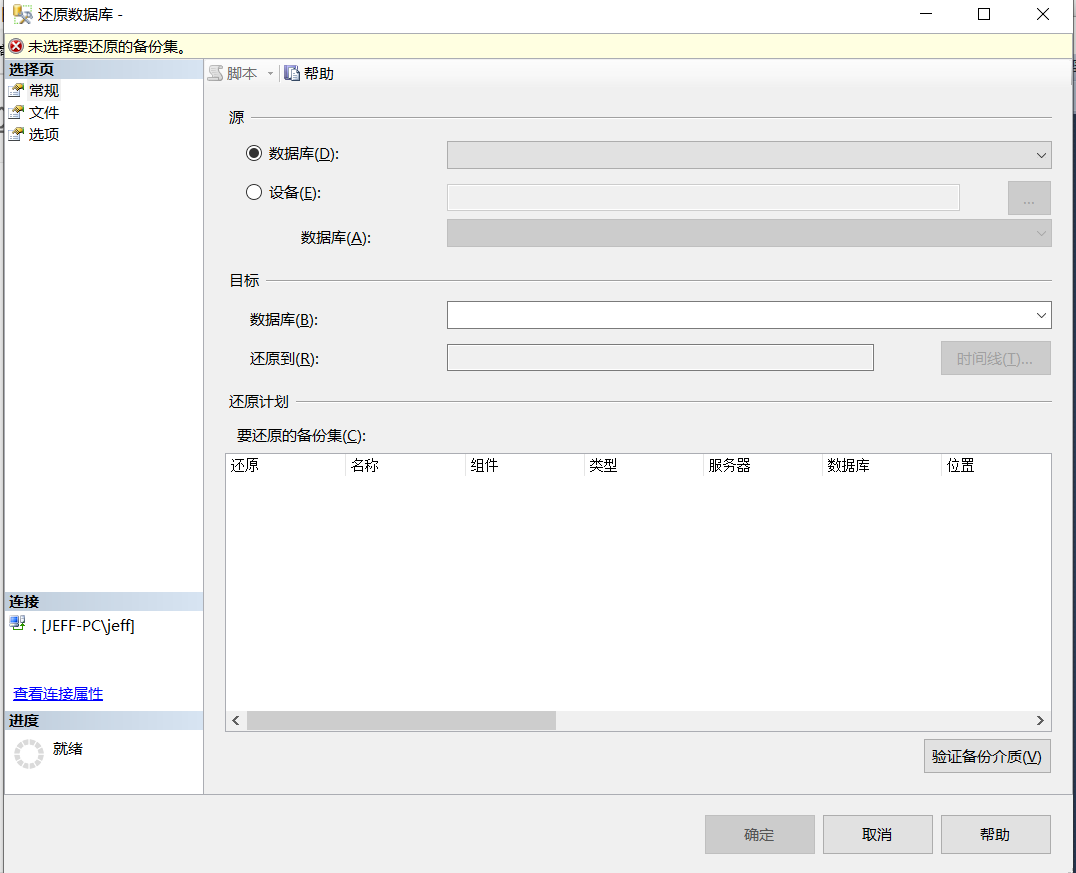Select the 文件 page icon
The width and height of the screenshot is (1076, 873).
pos(16,113)
